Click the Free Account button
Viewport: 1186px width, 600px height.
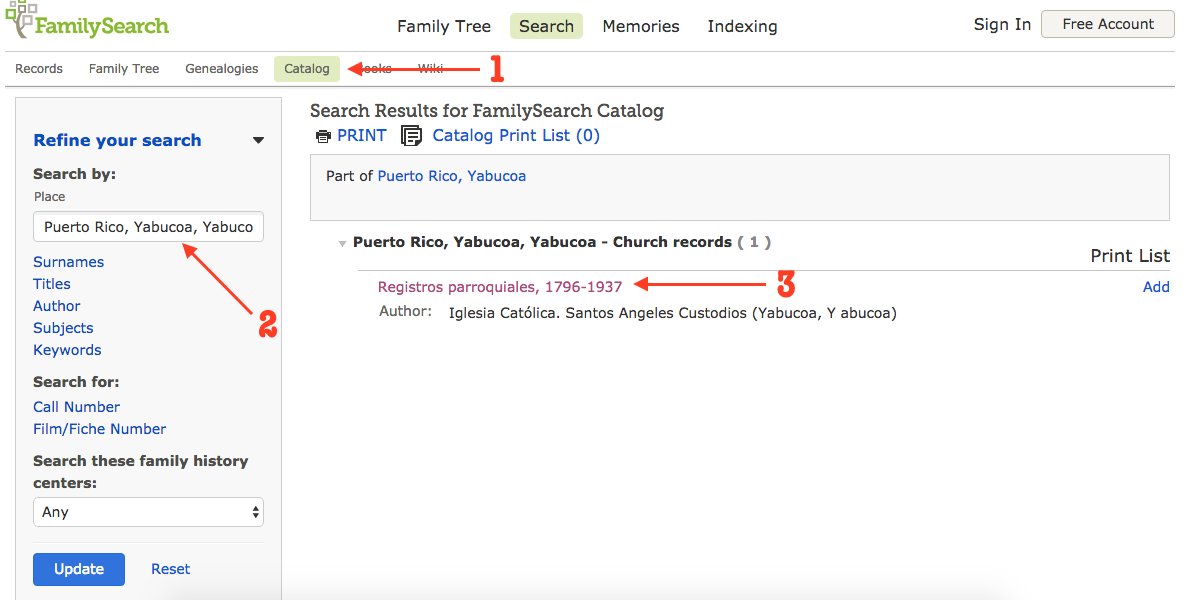click(x=1108, y=24)
